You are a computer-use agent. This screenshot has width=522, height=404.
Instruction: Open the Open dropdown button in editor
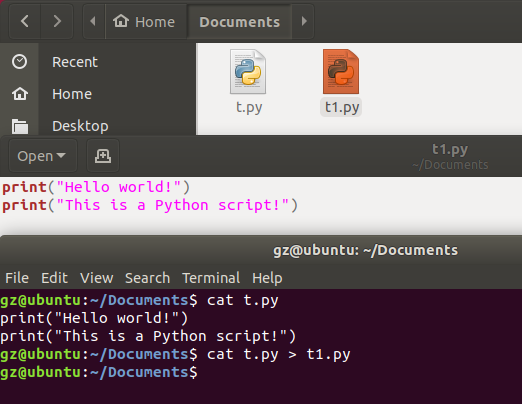pyautogui.click(x=42, y=156)
